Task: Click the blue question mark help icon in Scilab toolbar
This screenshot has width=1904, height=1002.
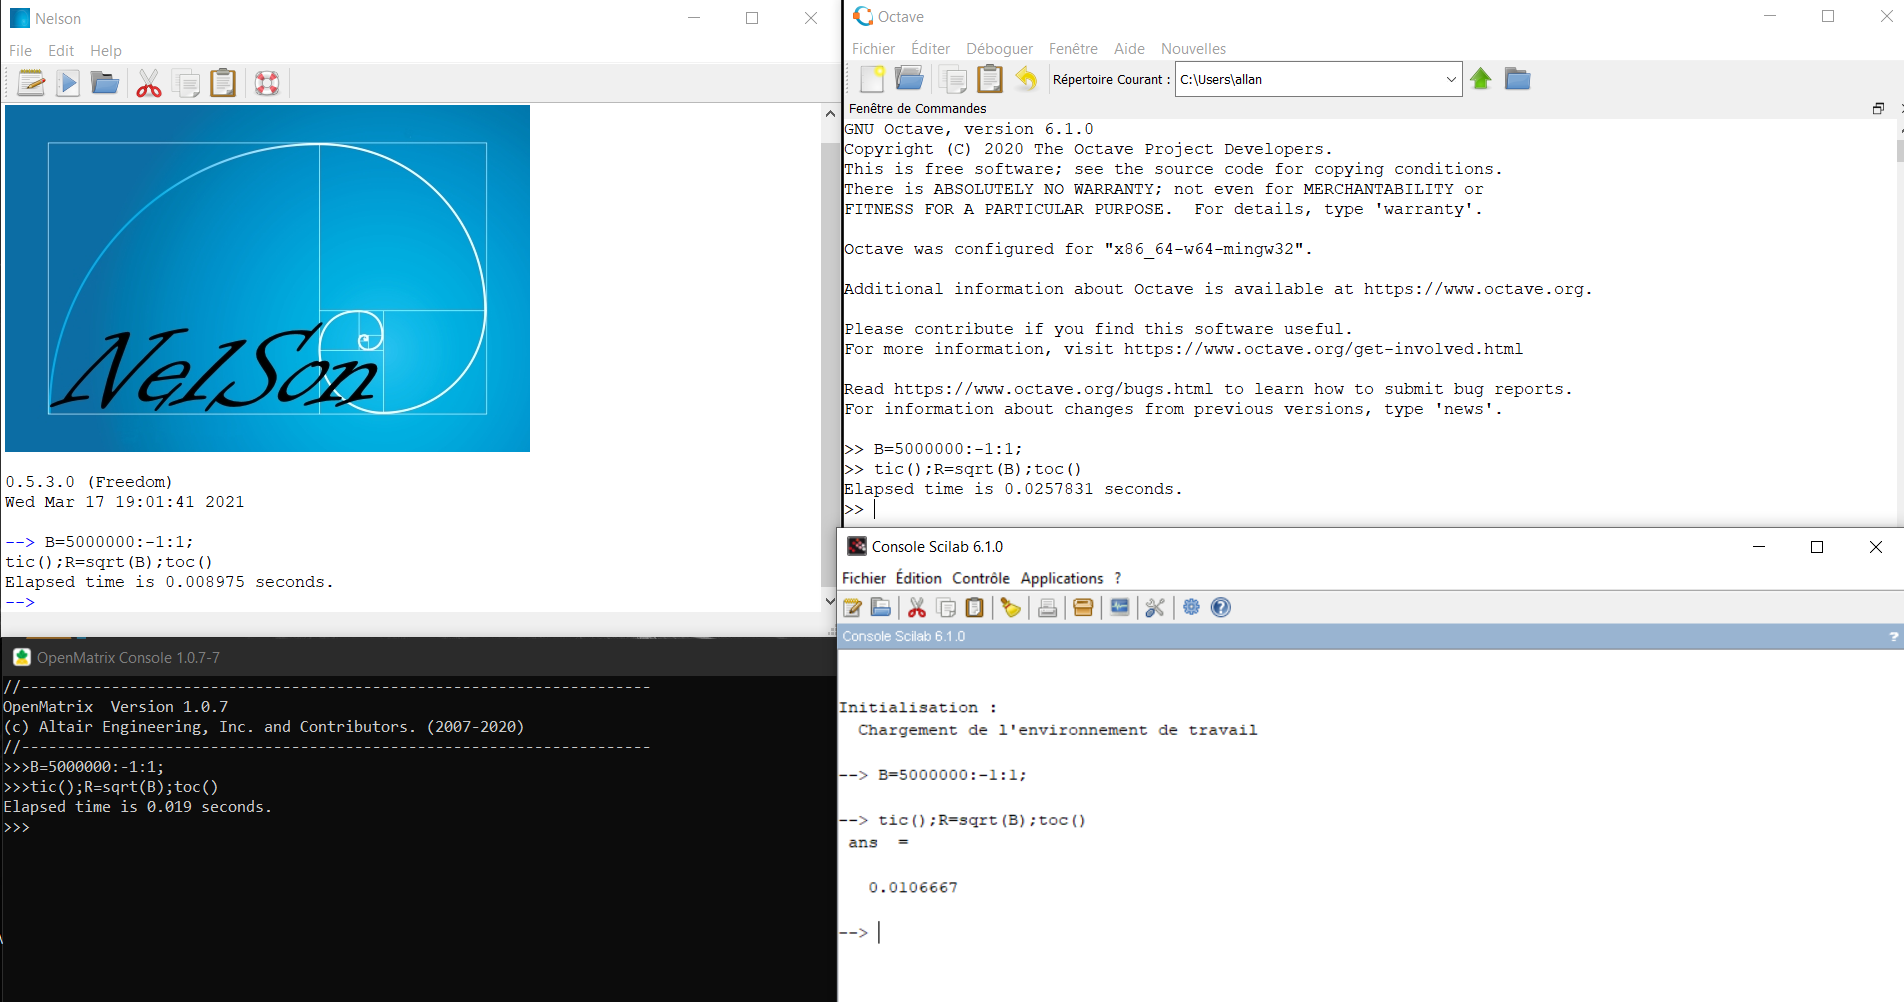Action: 1221,607
